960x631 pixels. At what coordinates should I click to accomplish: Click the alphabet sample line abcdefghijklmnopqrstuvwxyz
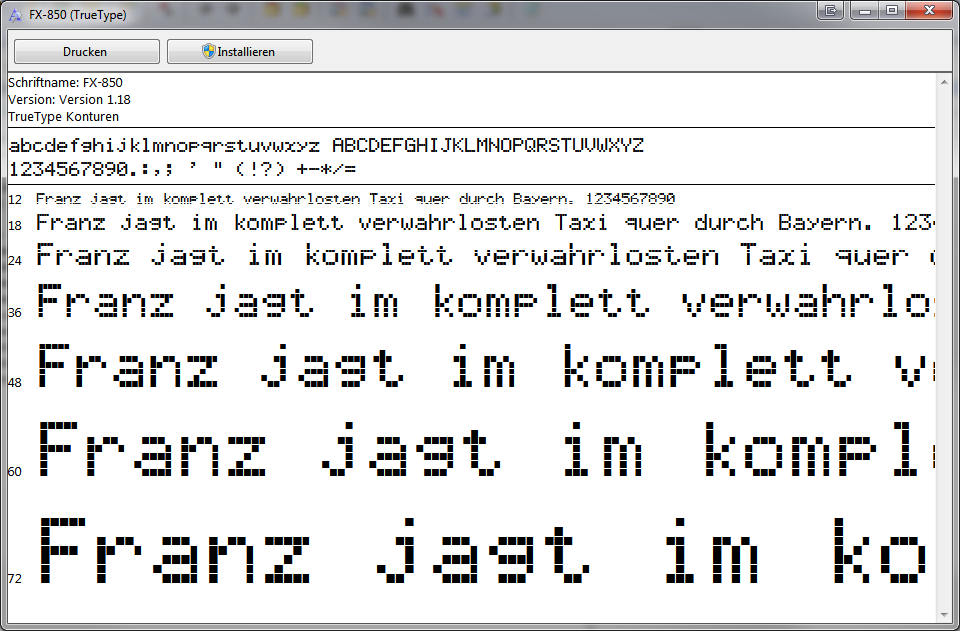(326, 146)
